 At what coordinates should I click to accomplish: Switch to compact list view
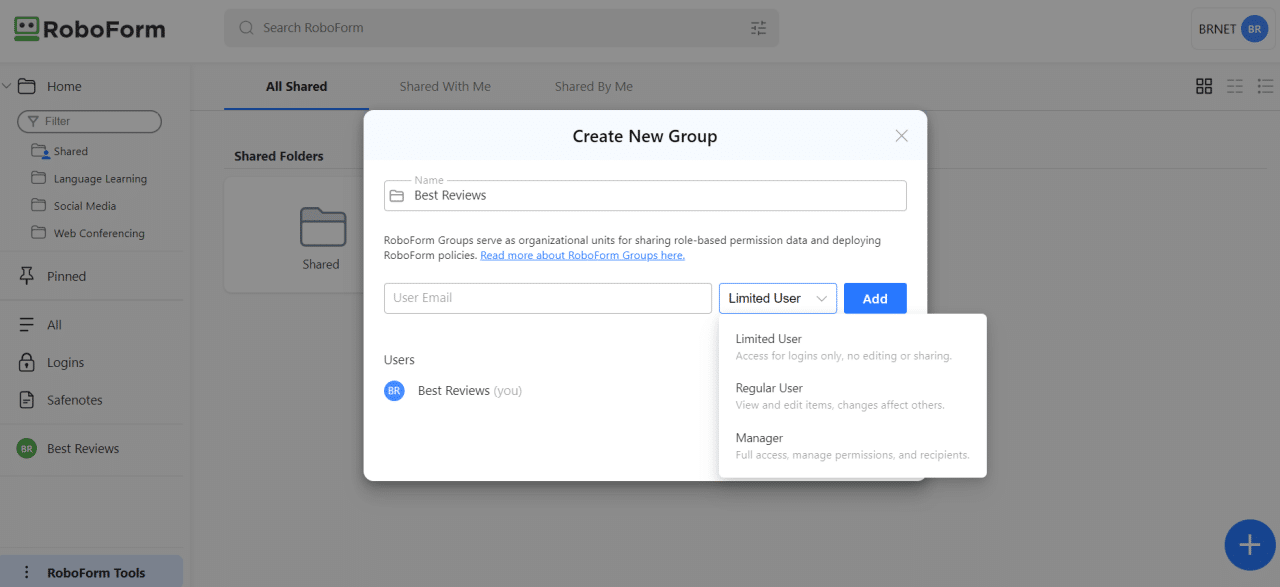pos(1235,86)
